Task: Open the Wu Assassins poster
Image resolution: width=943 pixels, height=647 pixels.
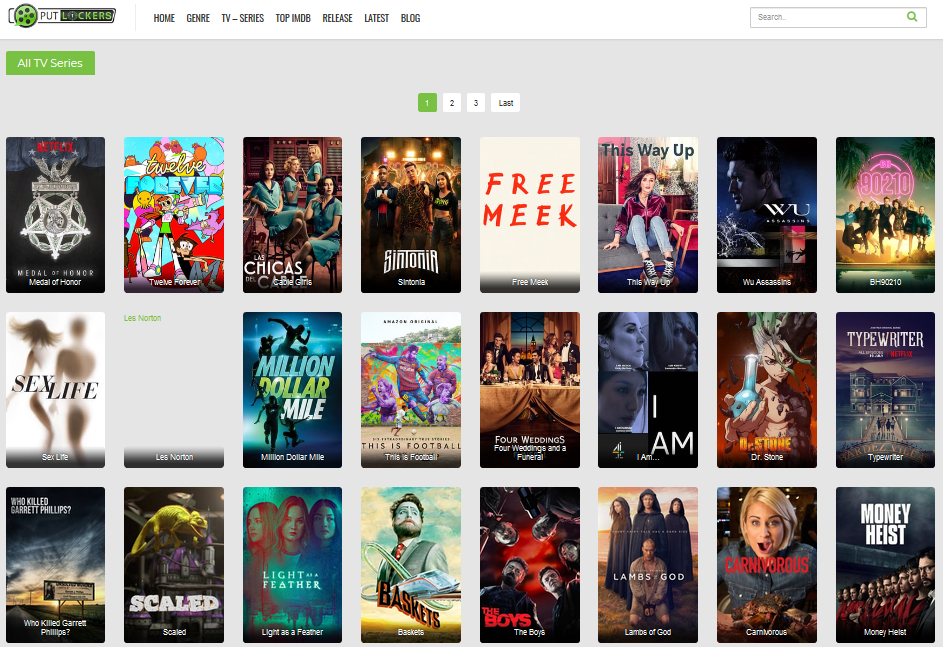Action: (767, 215)
